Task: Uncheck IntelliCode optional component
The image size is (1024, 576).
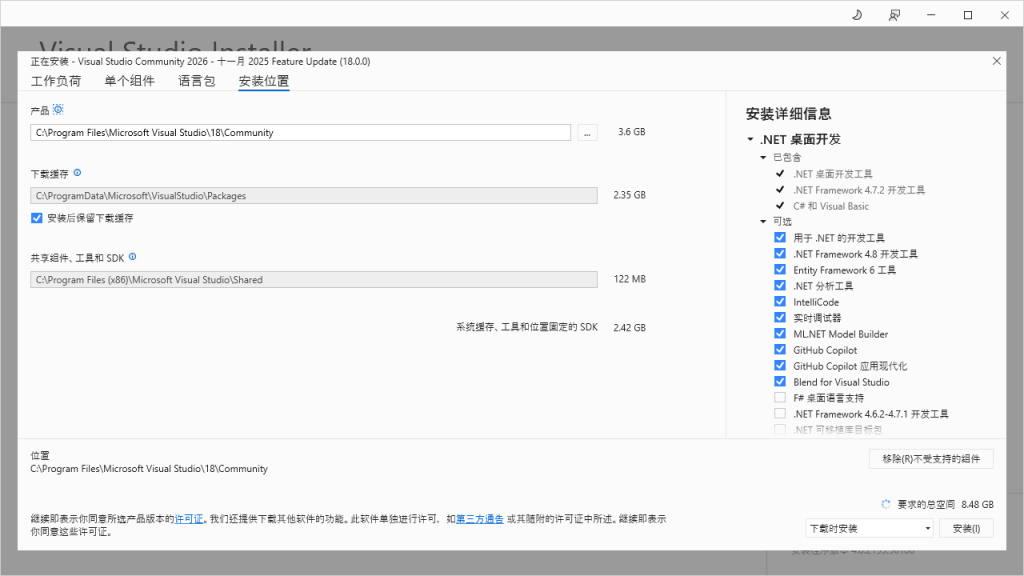Action: click(780, 302)
